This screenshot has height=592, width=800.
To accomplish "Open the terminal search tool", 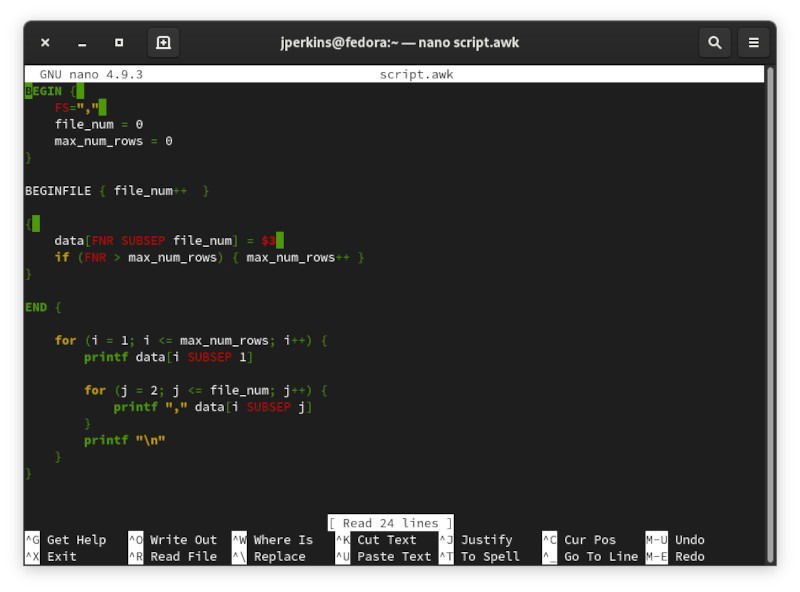I will [x=714, y=43].
